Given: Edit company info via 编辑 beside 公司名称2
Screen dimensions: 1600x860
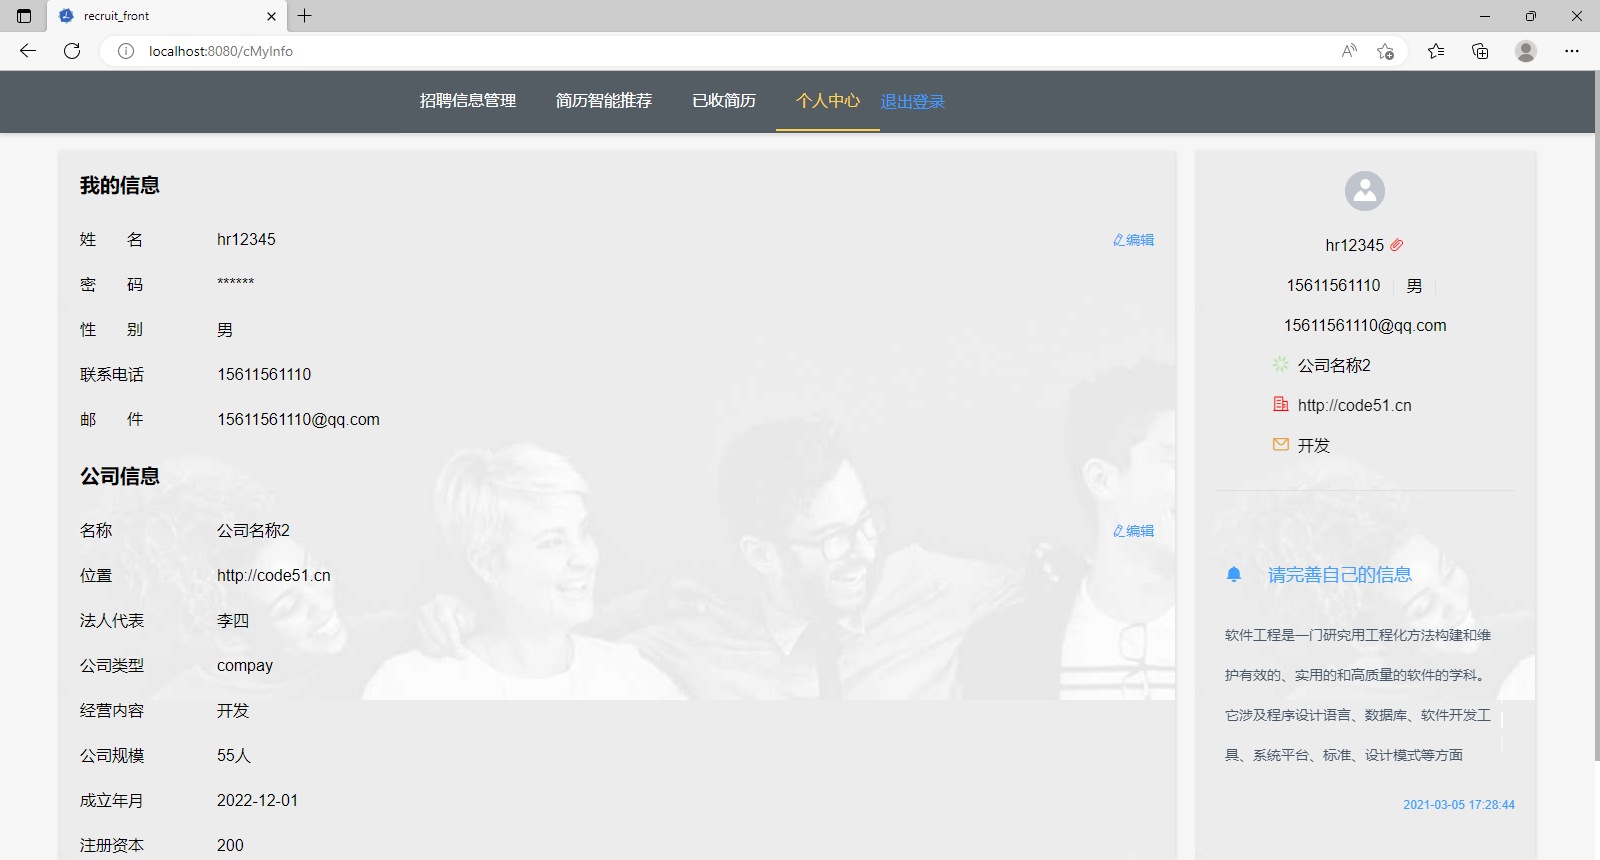Looking at the screenshot, I should coord(1134,531).
